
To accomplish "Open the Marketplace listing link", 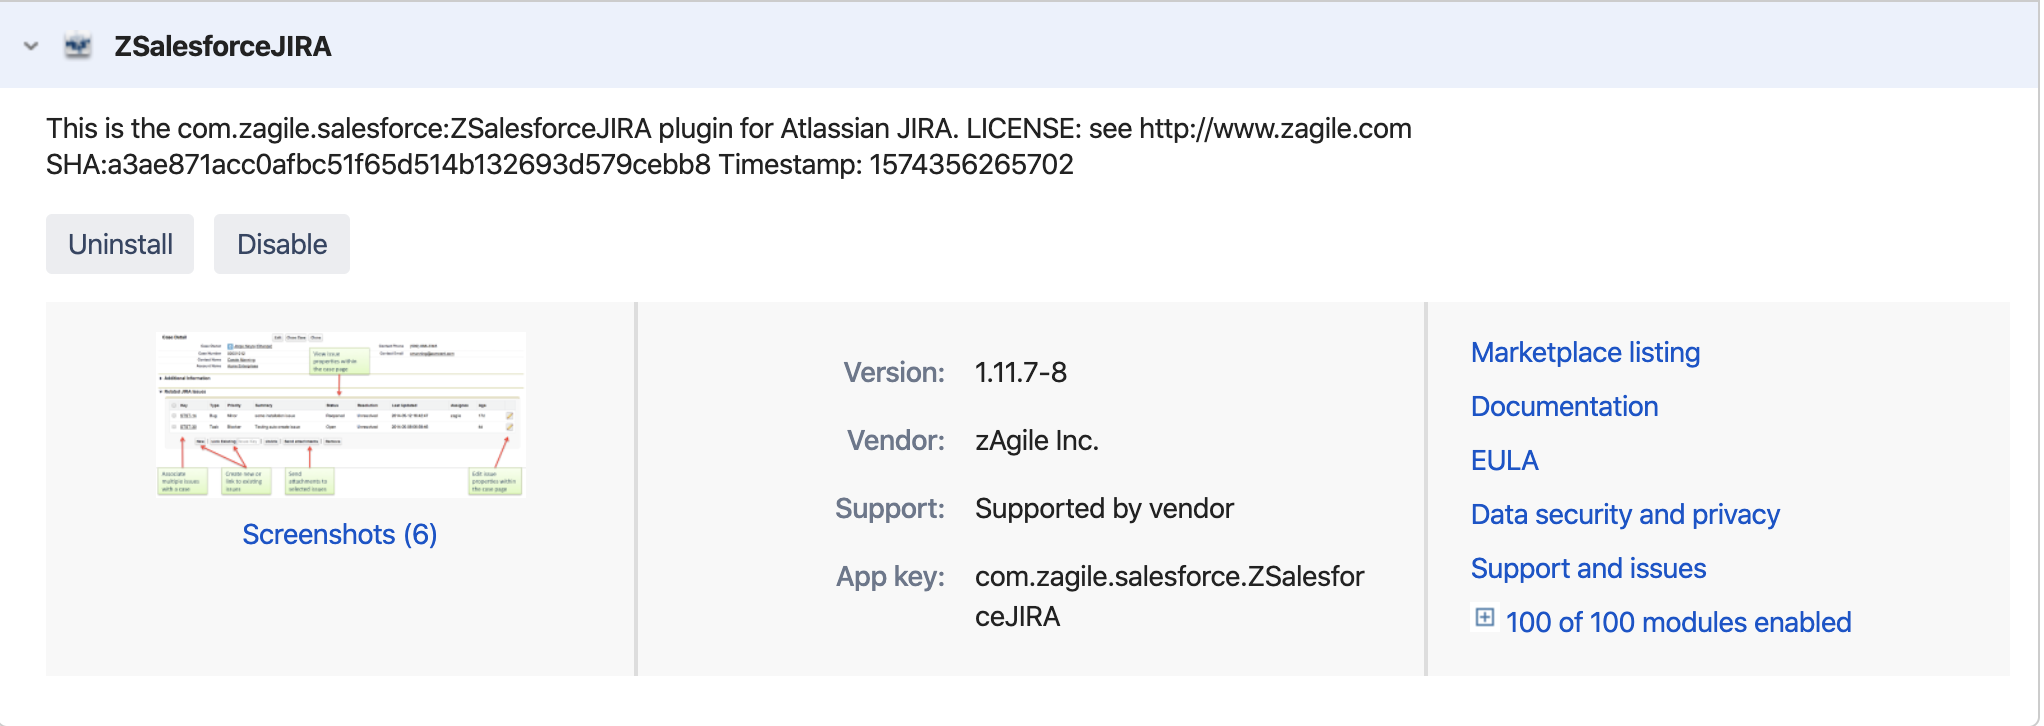I will pos(1585,352).
